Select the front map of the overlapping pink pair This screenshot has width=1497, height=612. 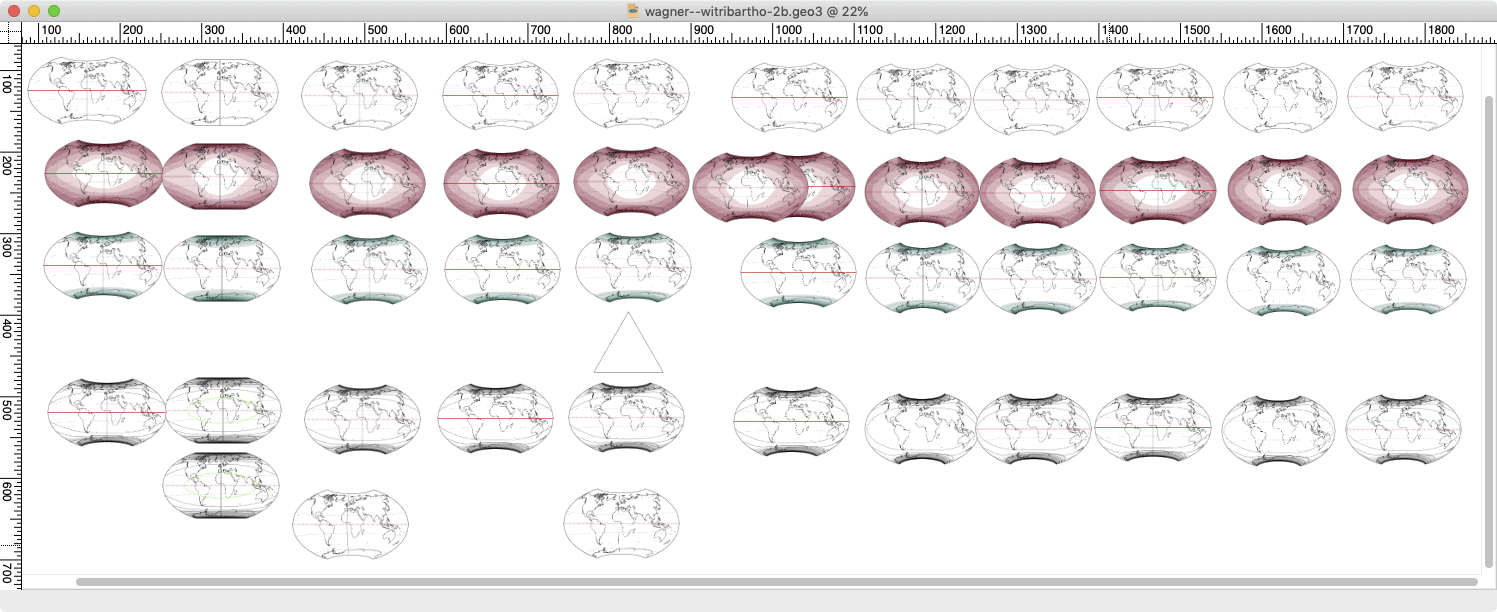click(x=750, y=187)
